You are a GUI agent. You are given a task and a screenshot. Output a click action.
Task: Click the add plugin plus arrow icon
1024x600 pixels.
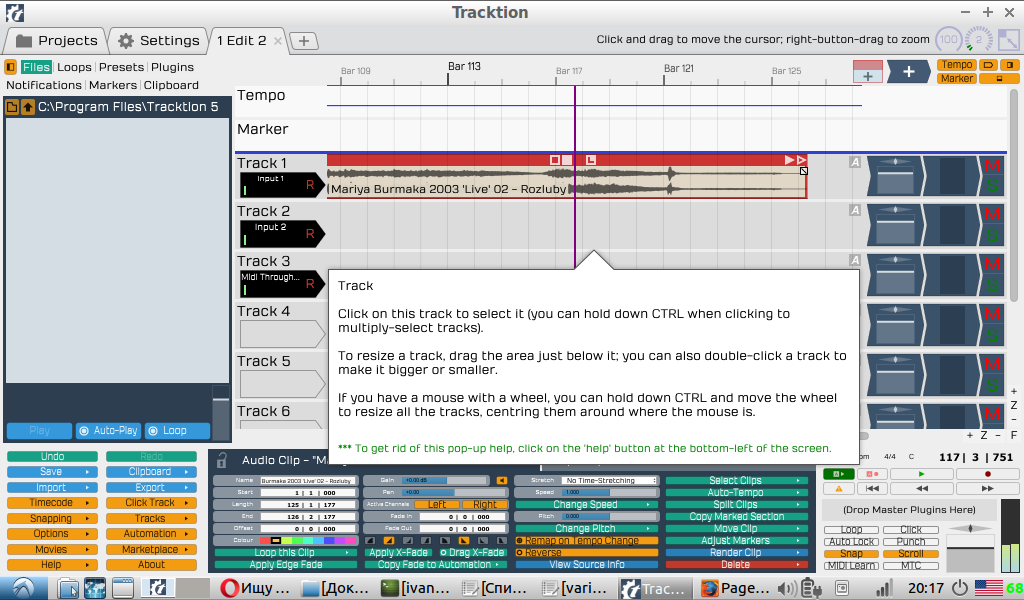(908, 71)
